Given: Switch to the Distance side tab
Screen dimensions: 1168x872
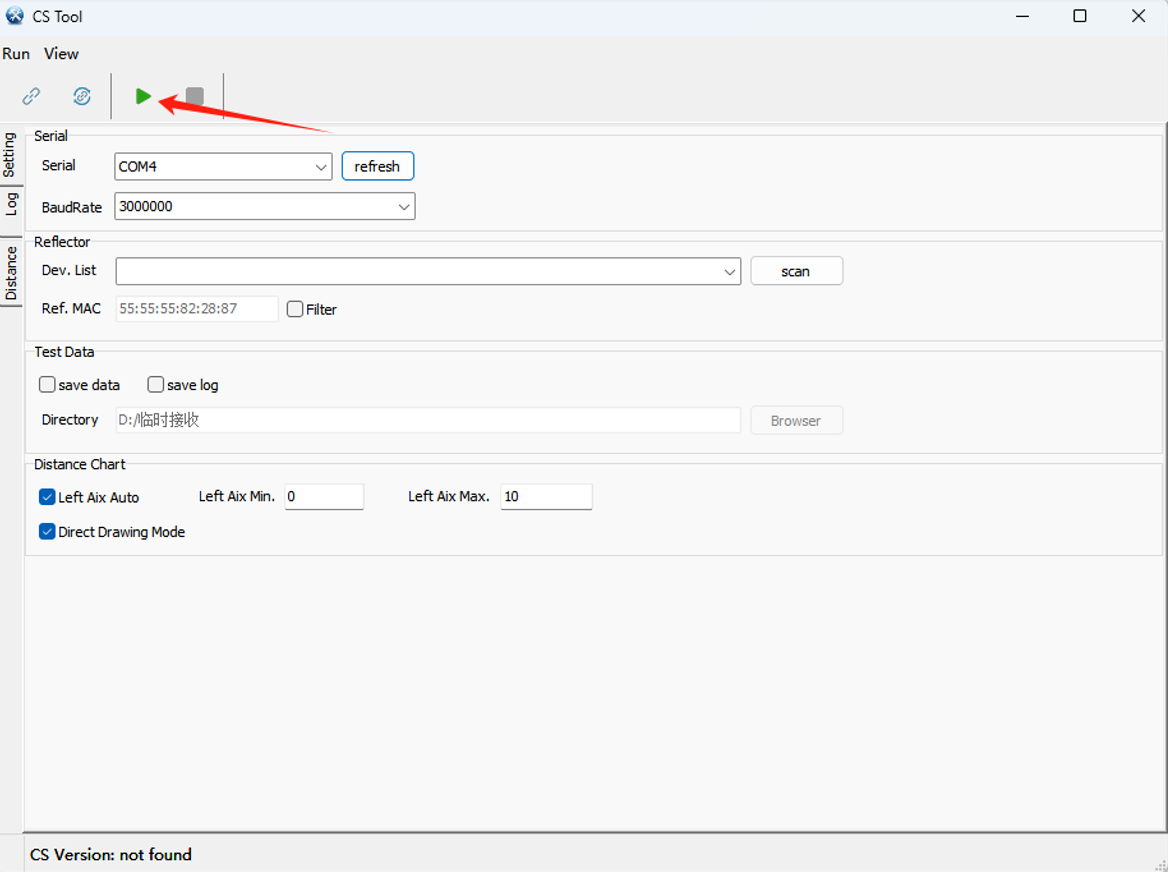Looking at the screenshot, I should click(x=11, y=273).
